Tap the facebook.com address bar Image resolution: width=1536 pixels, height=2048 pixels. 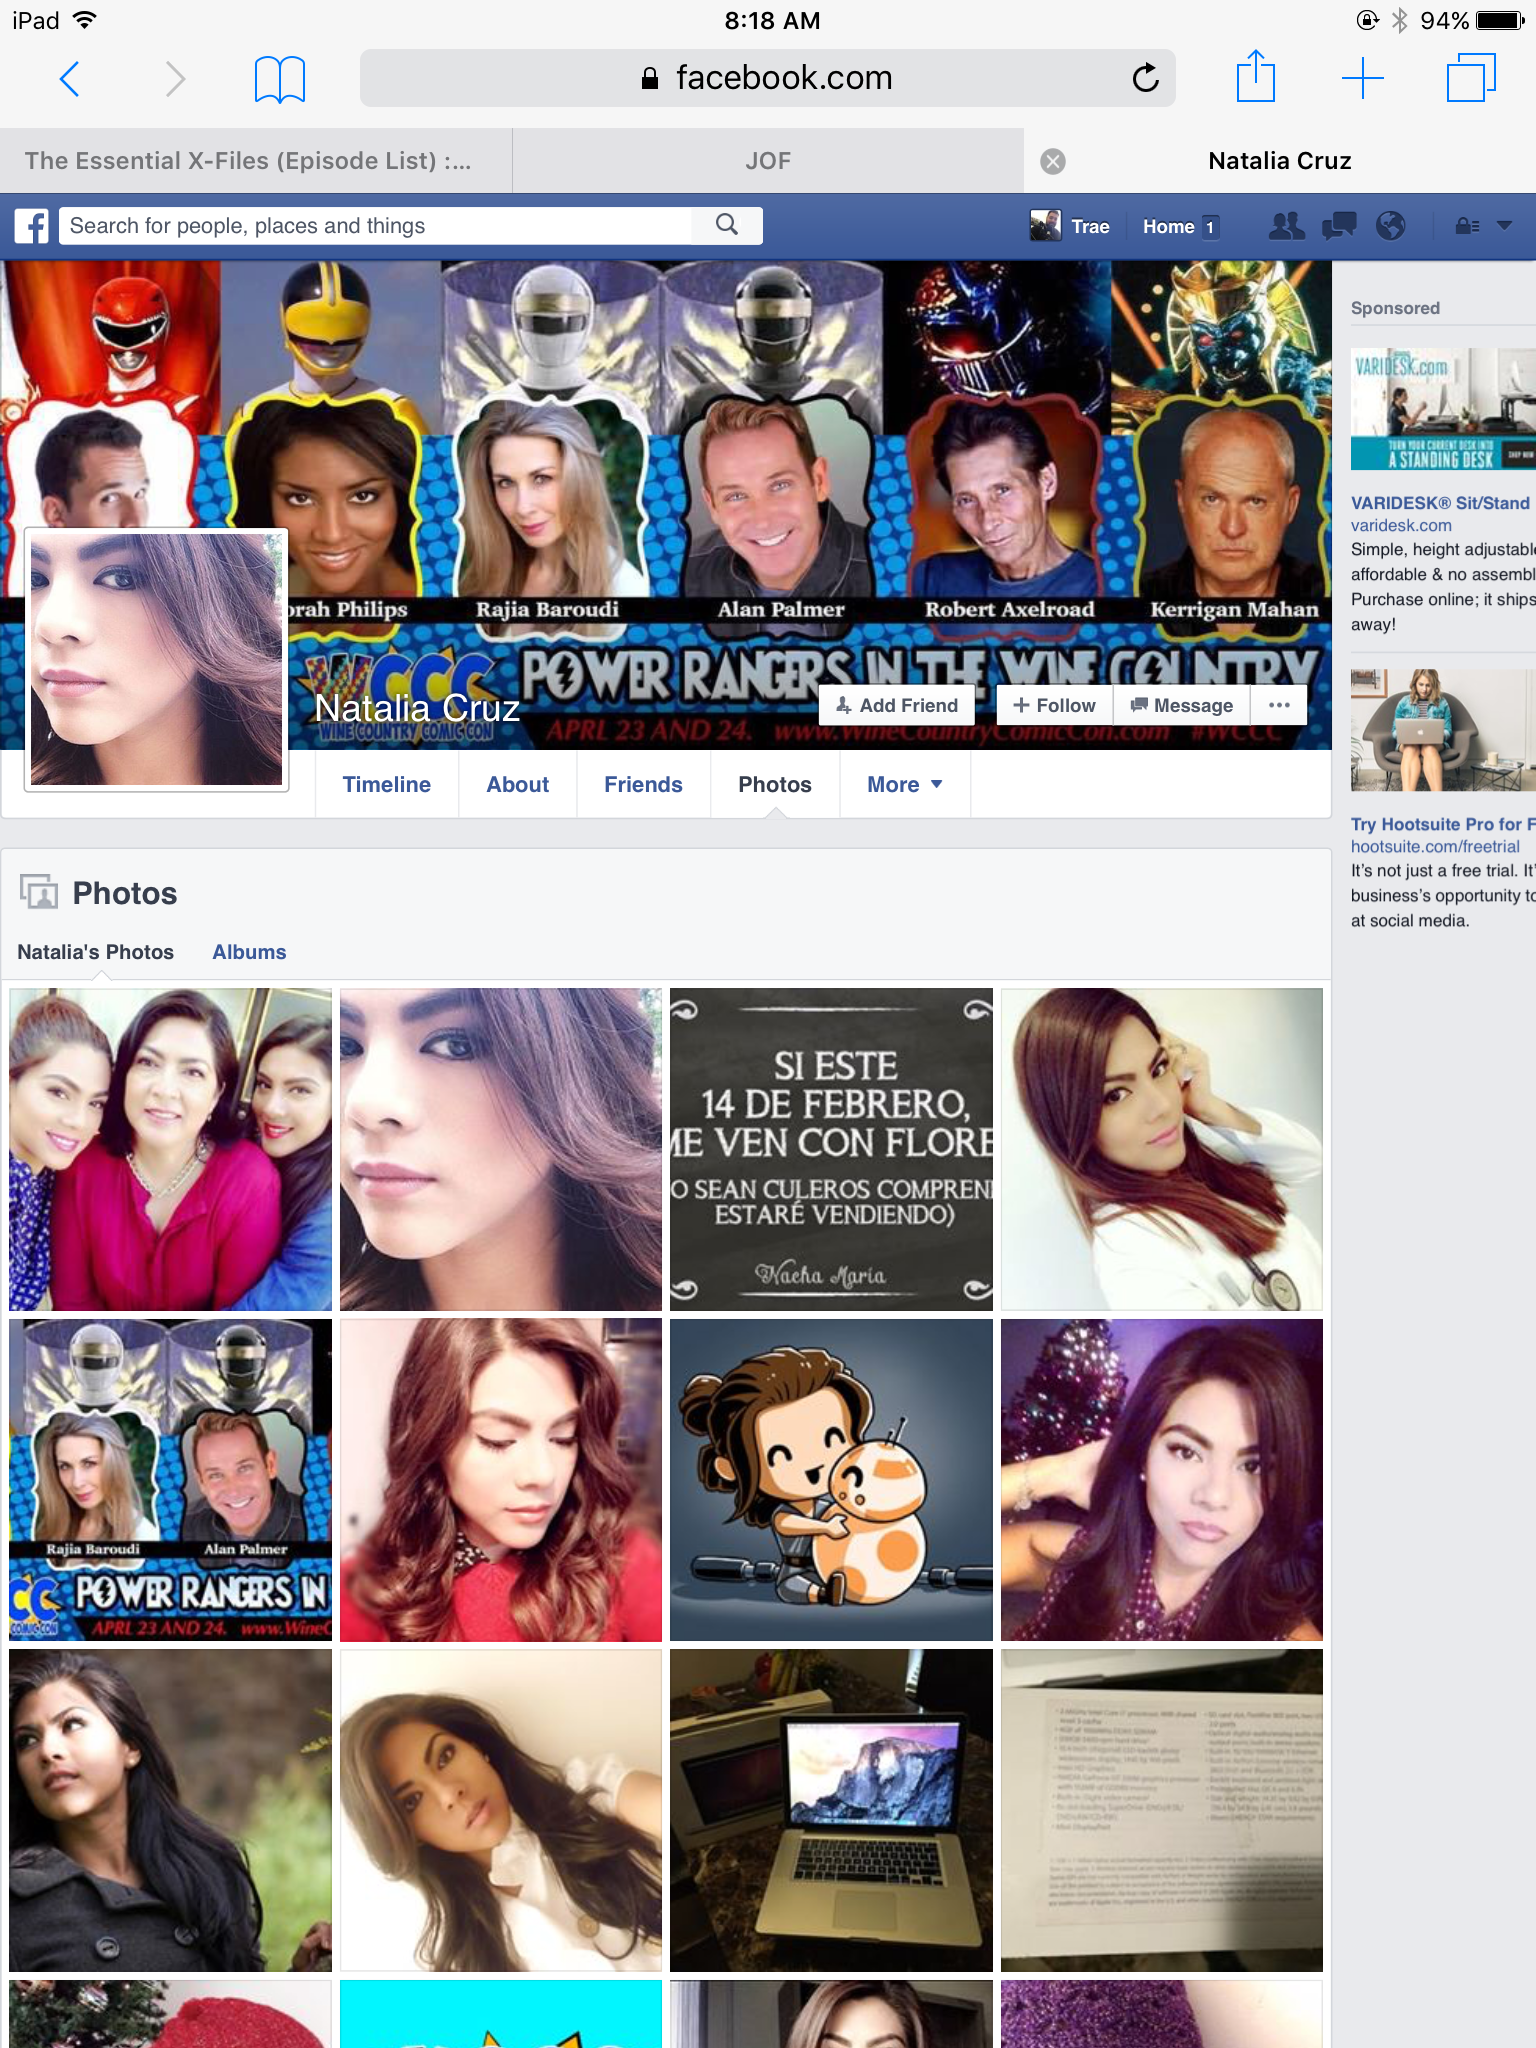click(x=767, y=78)
